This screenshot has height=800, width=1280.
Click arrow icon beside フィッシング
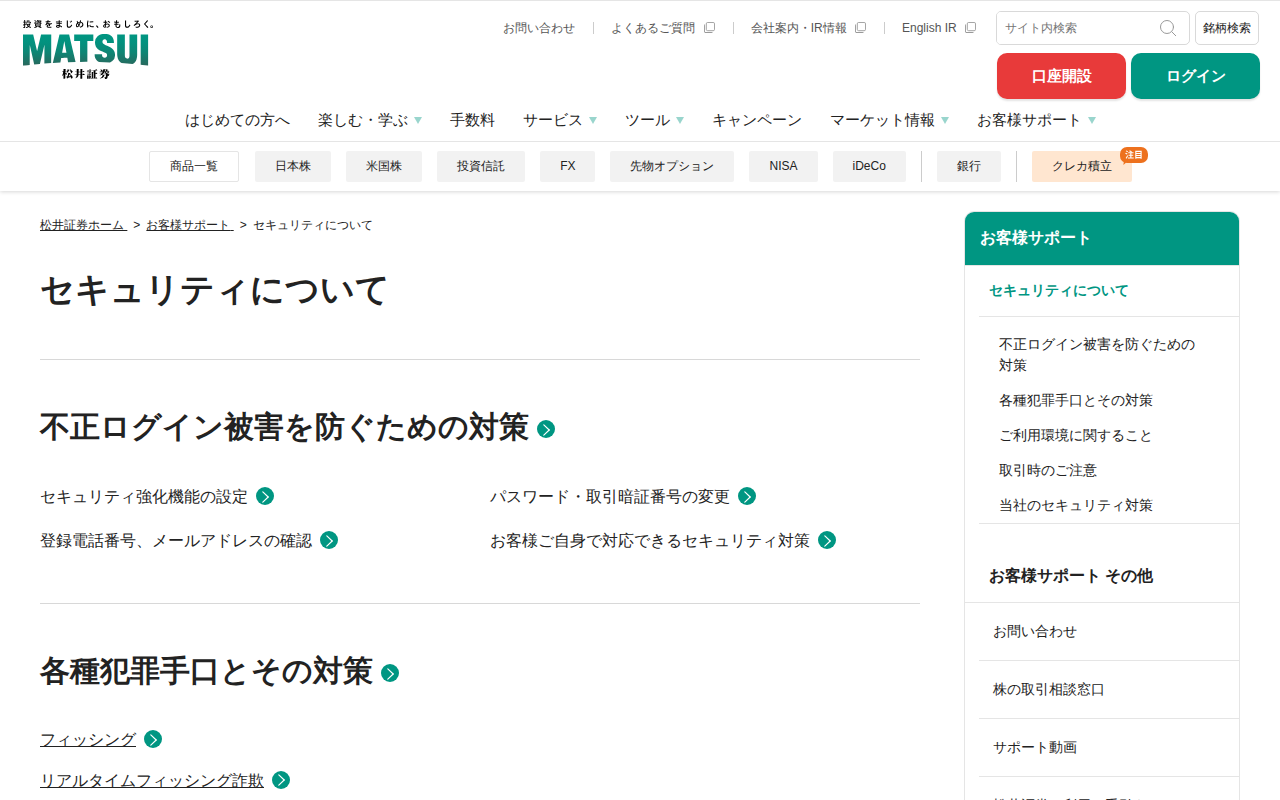[x=153, y=739]
